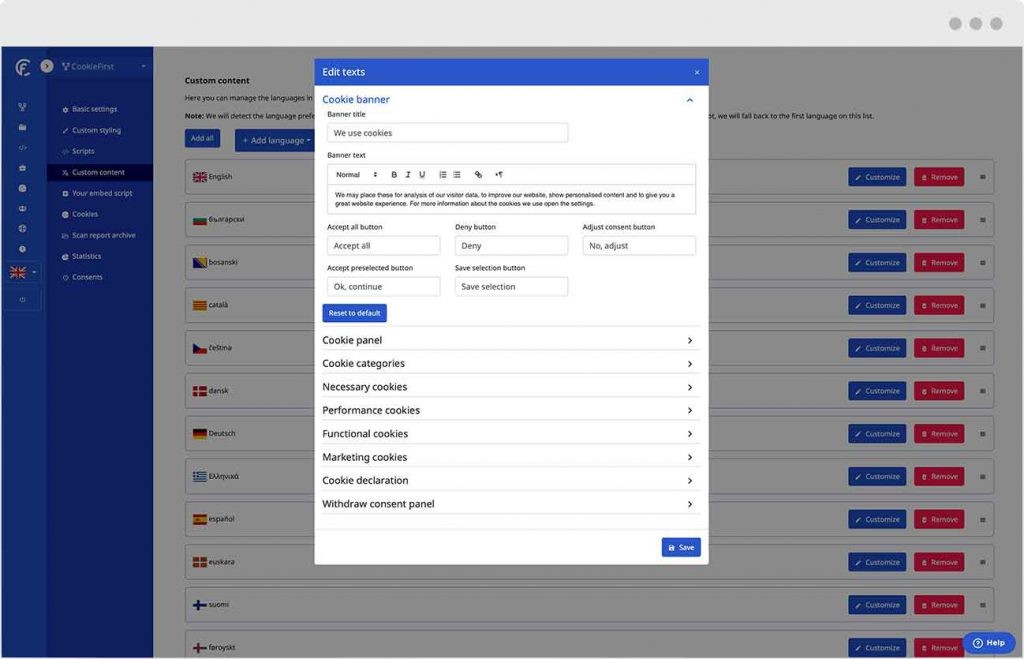Open Basic settings from the sidebar
1024x659 pixels.
(95, 108)
